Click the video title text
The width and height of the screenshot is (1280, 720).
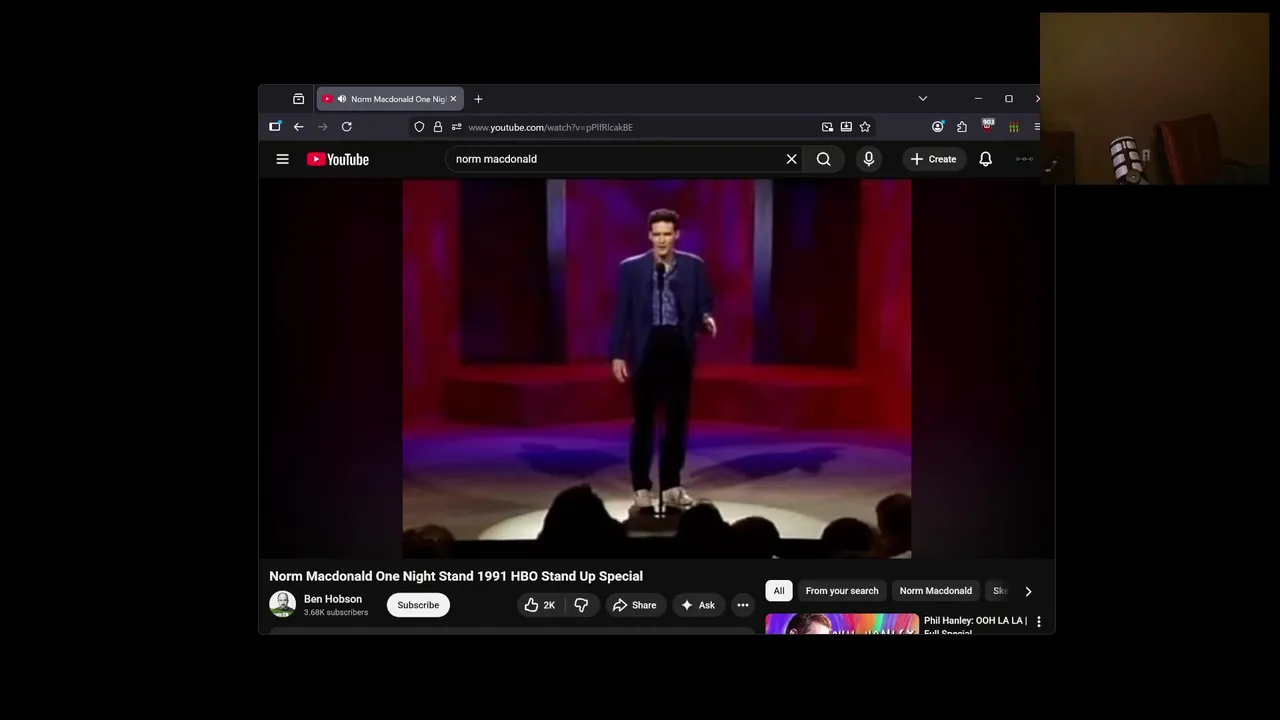[x=456, y=576]
